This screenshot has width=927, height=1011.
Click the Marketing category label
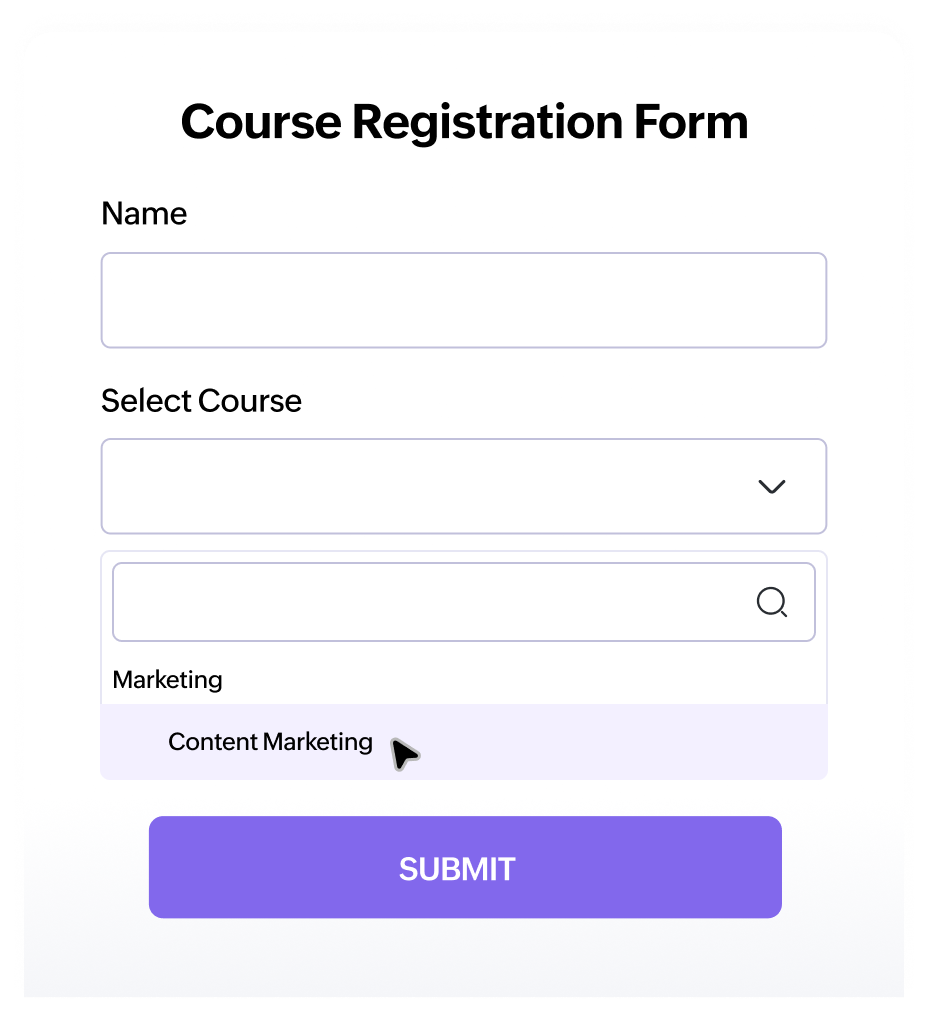click(x=167, y=680)
